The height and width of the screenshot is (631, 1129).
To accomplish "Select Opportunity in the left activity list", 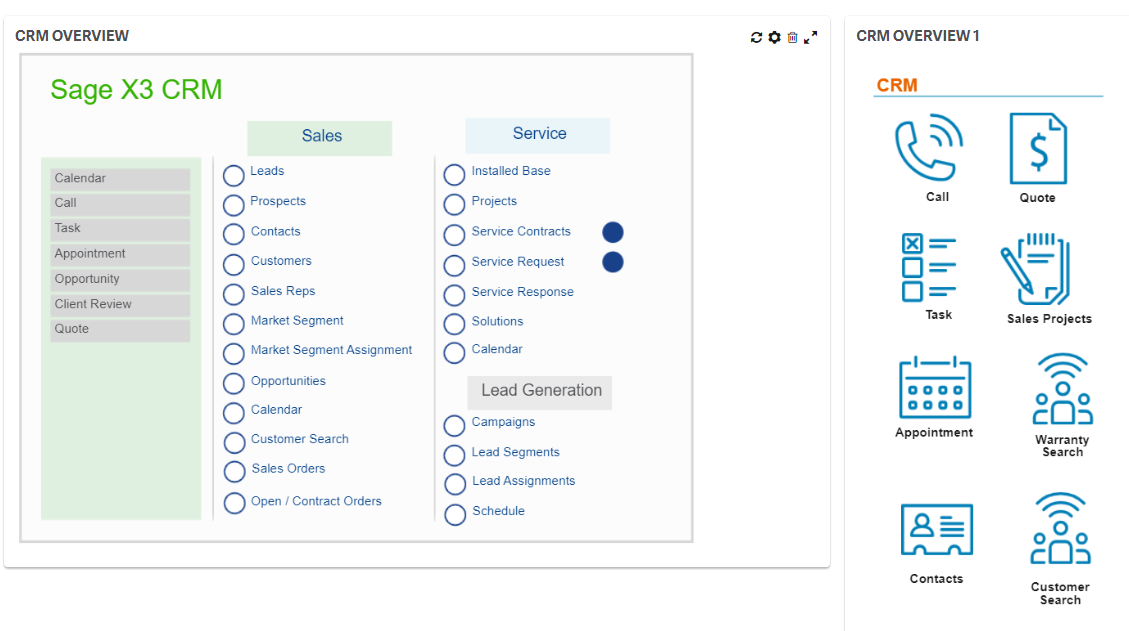I will pos(120,278).
